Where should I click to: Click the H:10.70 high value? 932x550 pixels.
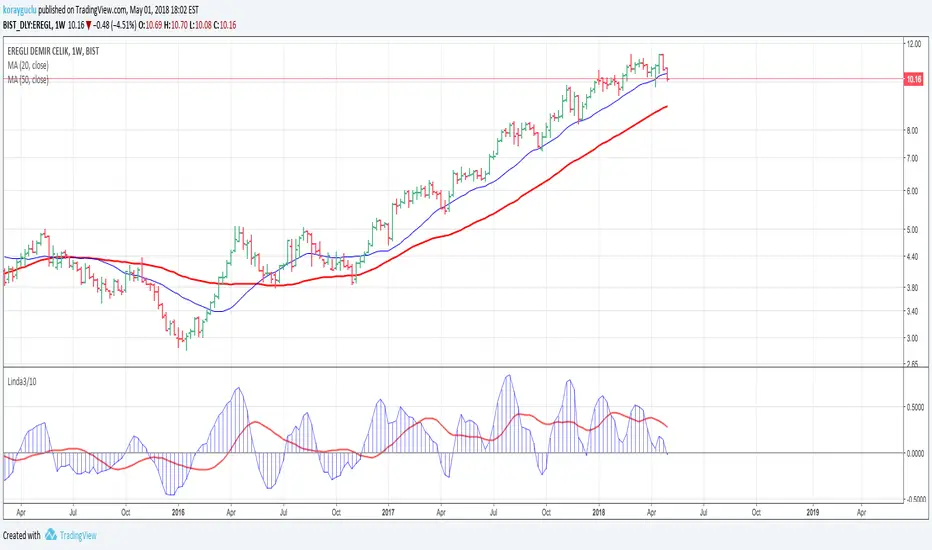[x=177, y=25]
